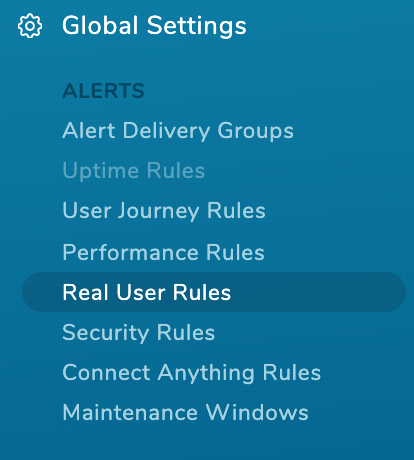Select Security Rules alert option
The height and width of the screenshot is (460, 414).
(139, 333)
